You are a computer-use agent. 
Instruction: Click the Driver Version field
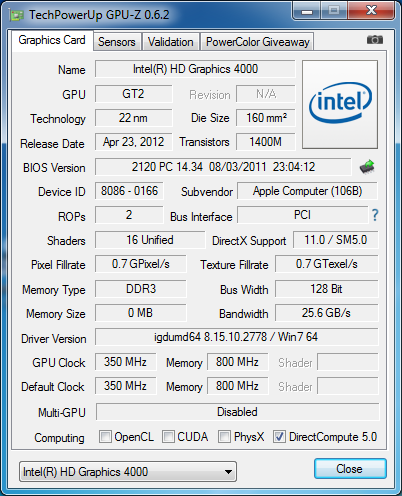click(237, 337)
